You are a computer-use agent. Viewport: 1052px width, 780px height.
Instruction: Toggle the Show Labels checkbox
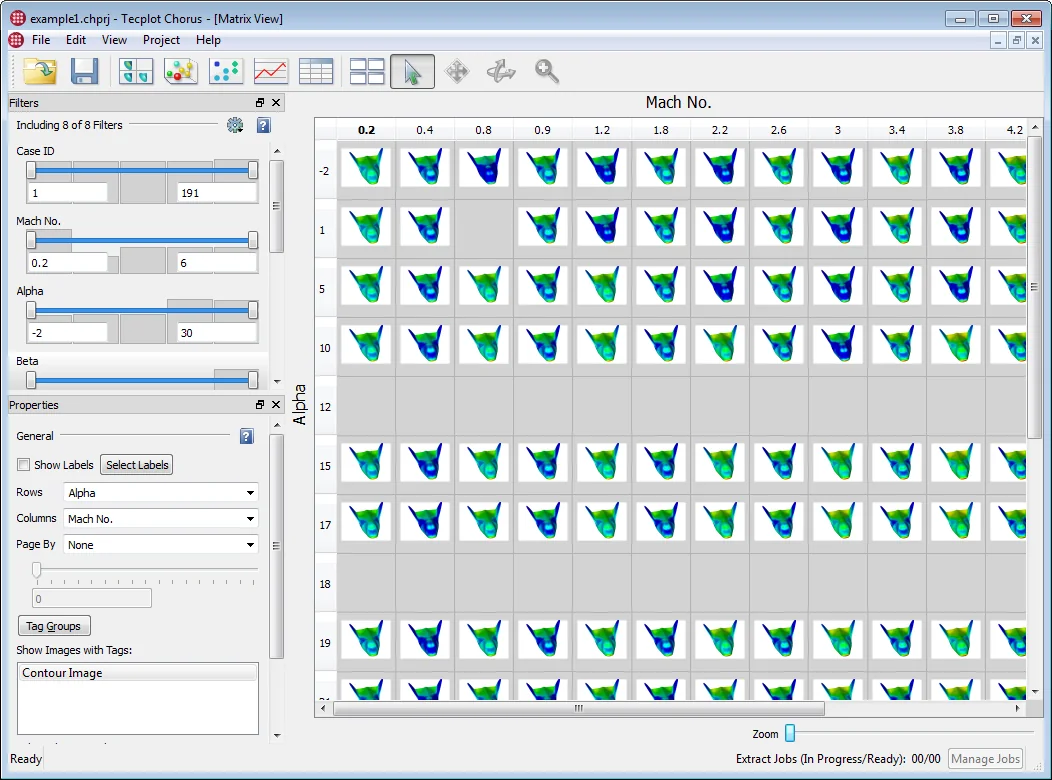(x=24, y=465)
